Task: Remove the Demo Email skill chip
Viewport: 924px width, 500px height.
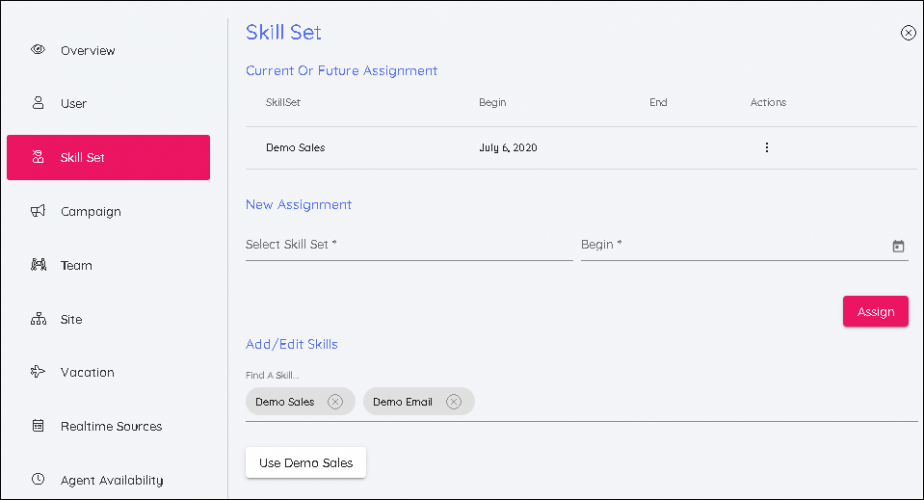Action: 453,402
